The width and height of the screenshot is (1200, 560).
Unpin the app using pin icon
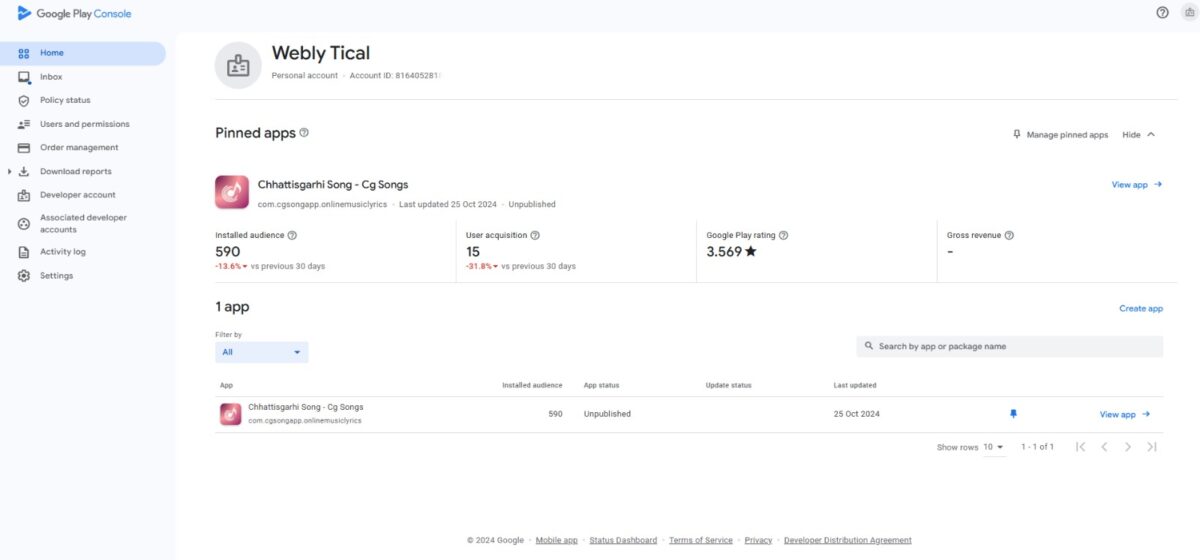click(1013, 414)
